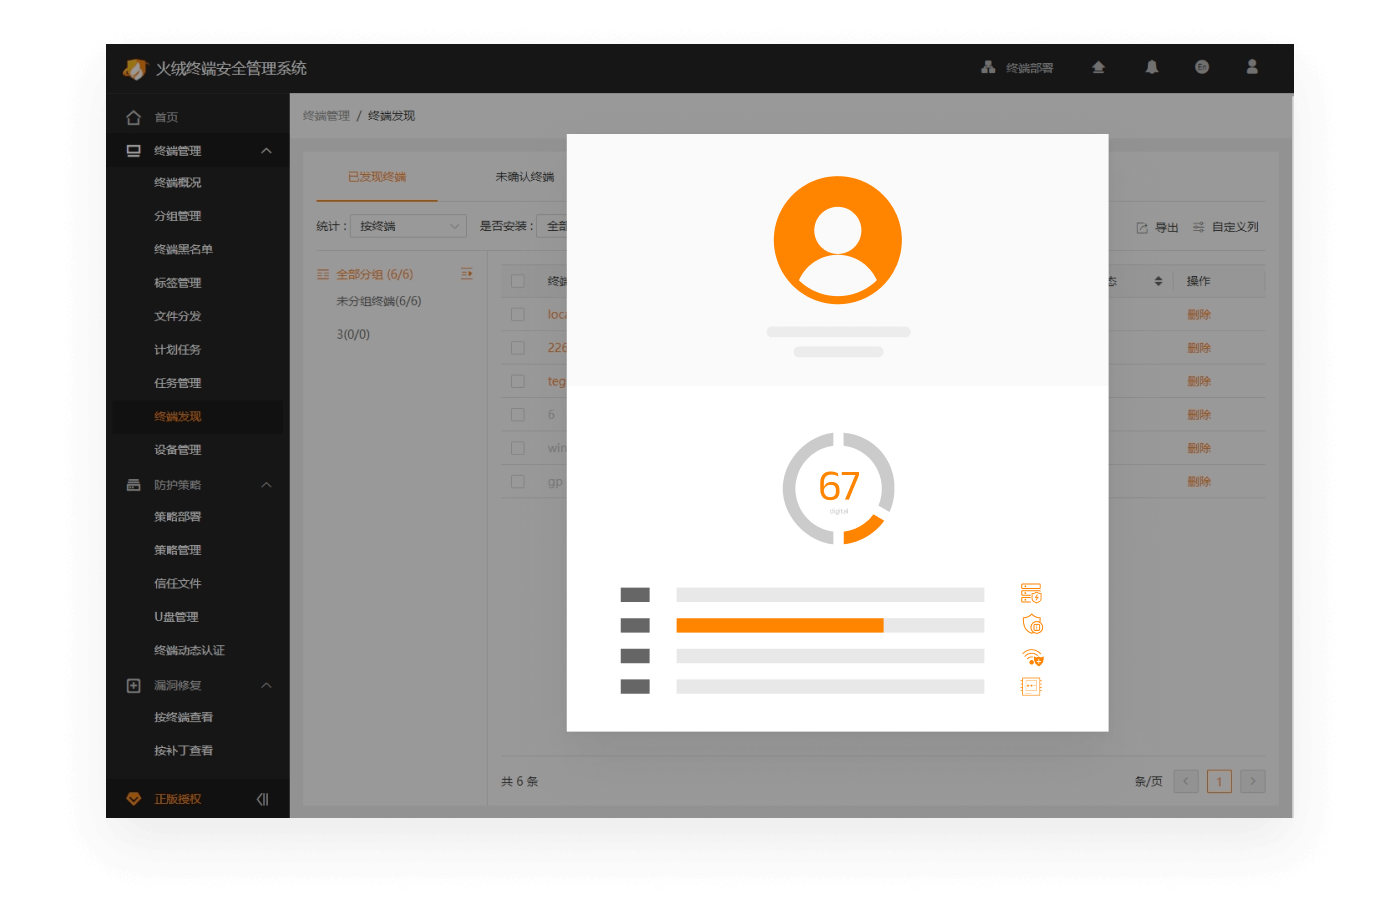
Task: Click the collapse group panel icon
Action: point(467,274)
